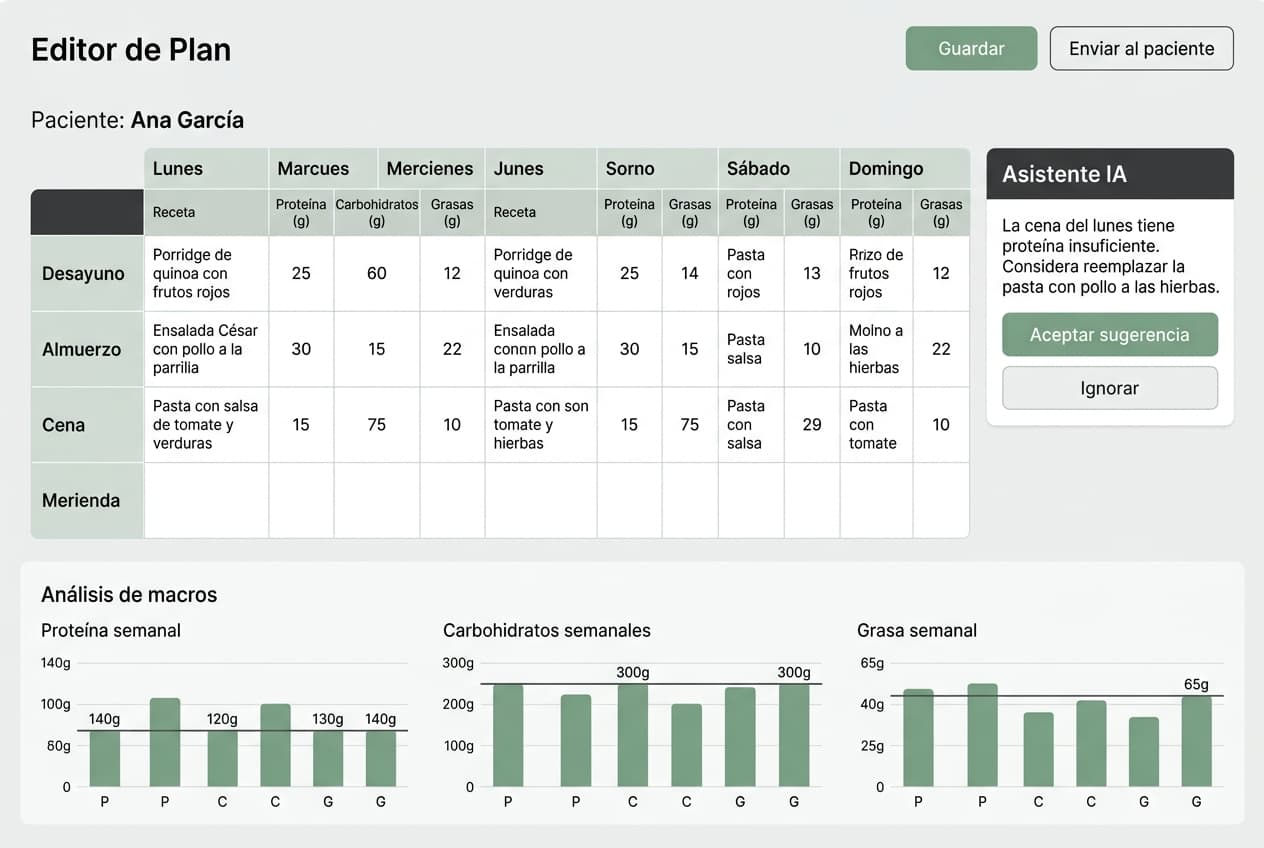Edit Lunes Cena recipe Pasta con salsa de tomate
The image size is (1264, 848).
pos(206,425)
